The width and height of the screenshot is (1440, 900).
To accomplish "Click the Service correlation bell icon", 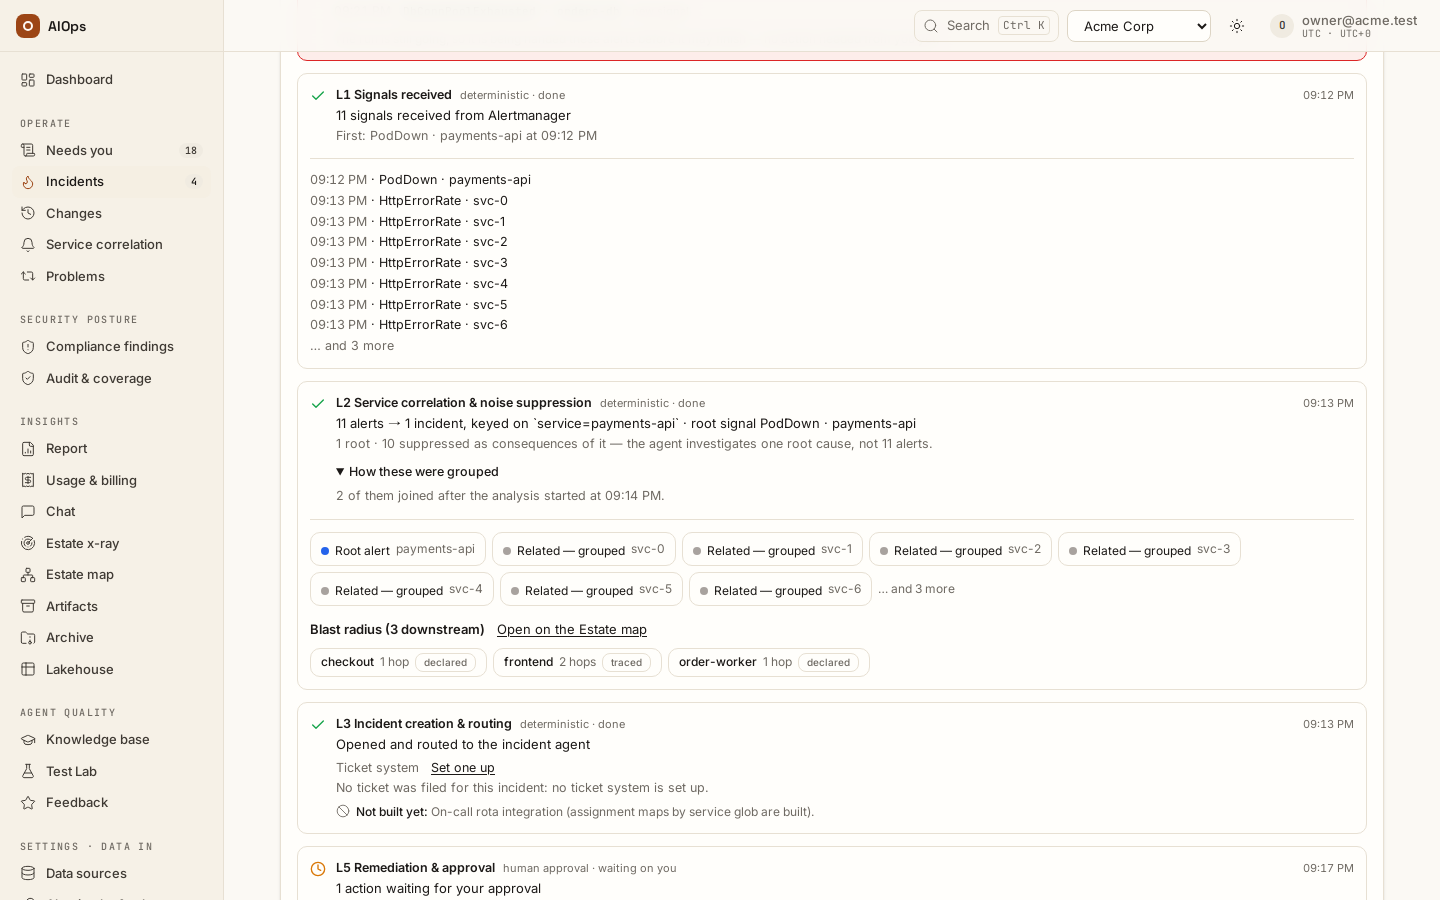I will [28, 245].
